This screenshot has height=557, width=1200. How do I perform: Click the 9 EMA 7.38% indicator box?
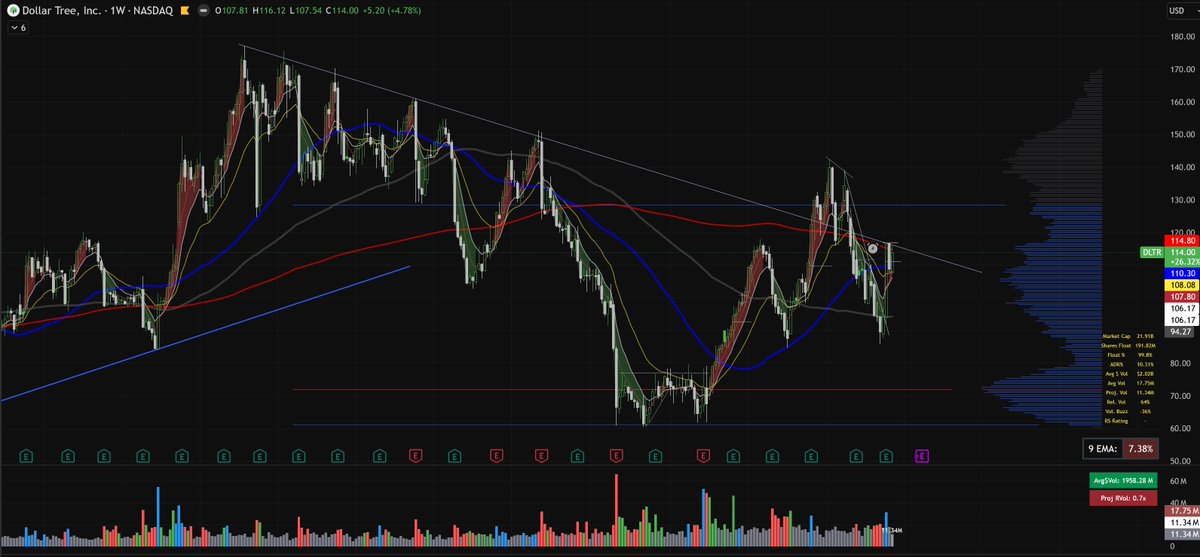coord(1123,450)
